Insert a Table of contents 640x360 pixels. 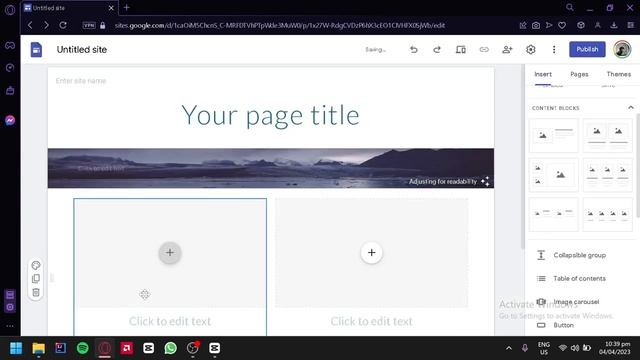(x=580, y=278)
